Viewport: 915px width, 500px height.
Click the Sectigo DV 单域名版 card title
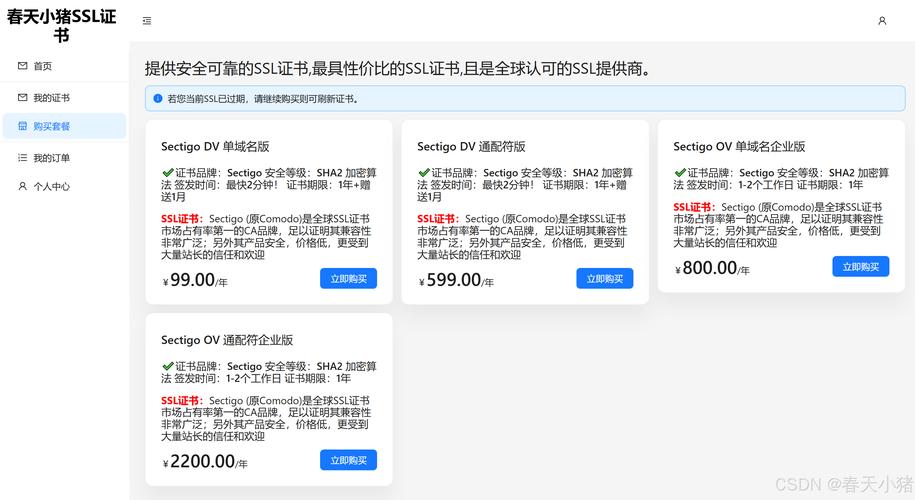pos(215,146)
